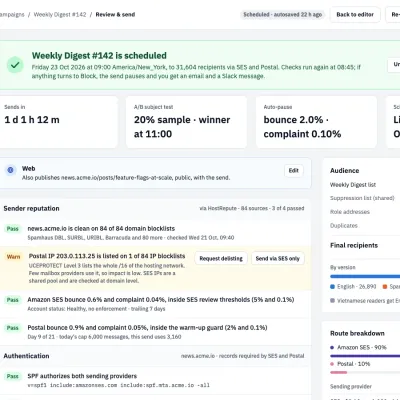
Task: Click Amazon SES · 90% route bar
Action: tap(365, 356)
